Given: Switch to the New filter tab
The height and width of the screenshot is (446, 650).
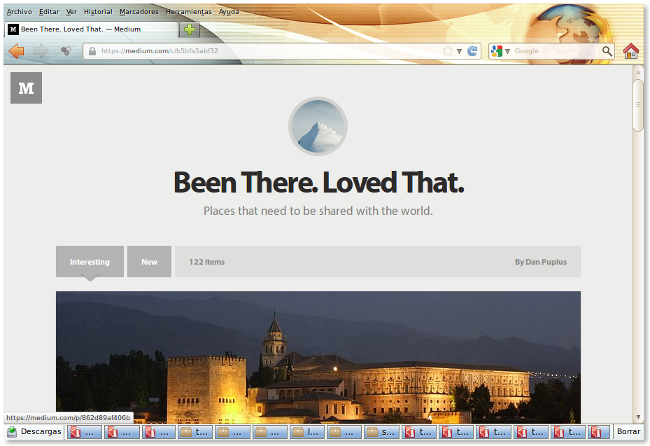Looking at the screenshot, I should click(x=149, y=262).
